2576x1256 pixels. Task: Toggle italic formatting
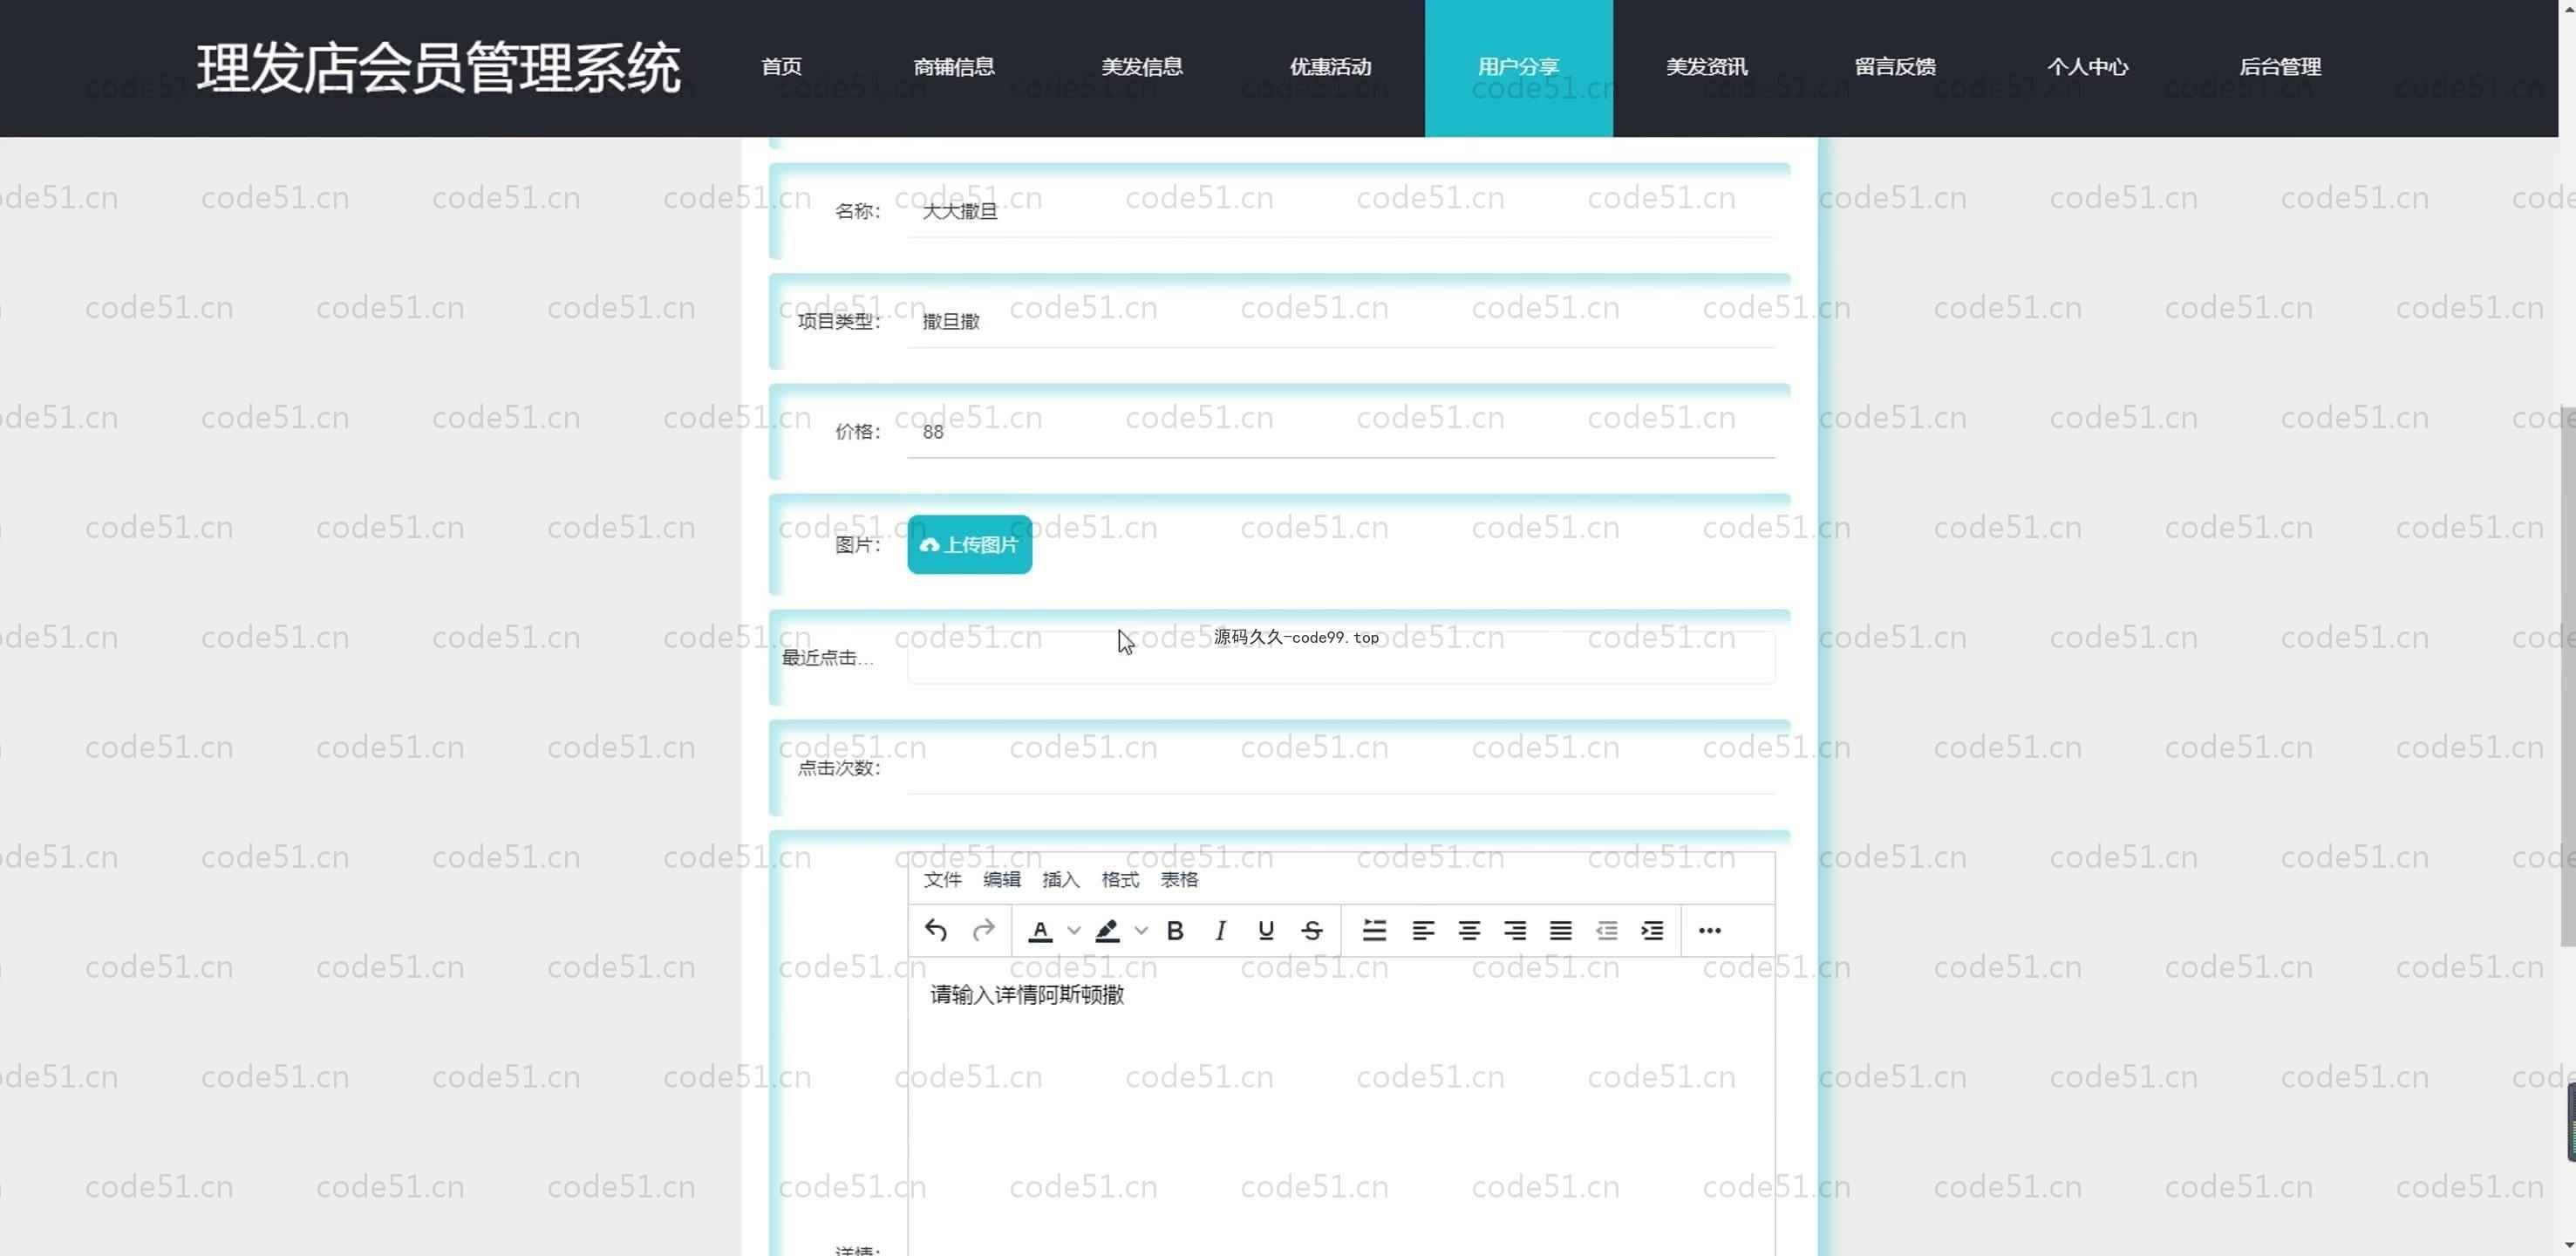pos(1220,931)
